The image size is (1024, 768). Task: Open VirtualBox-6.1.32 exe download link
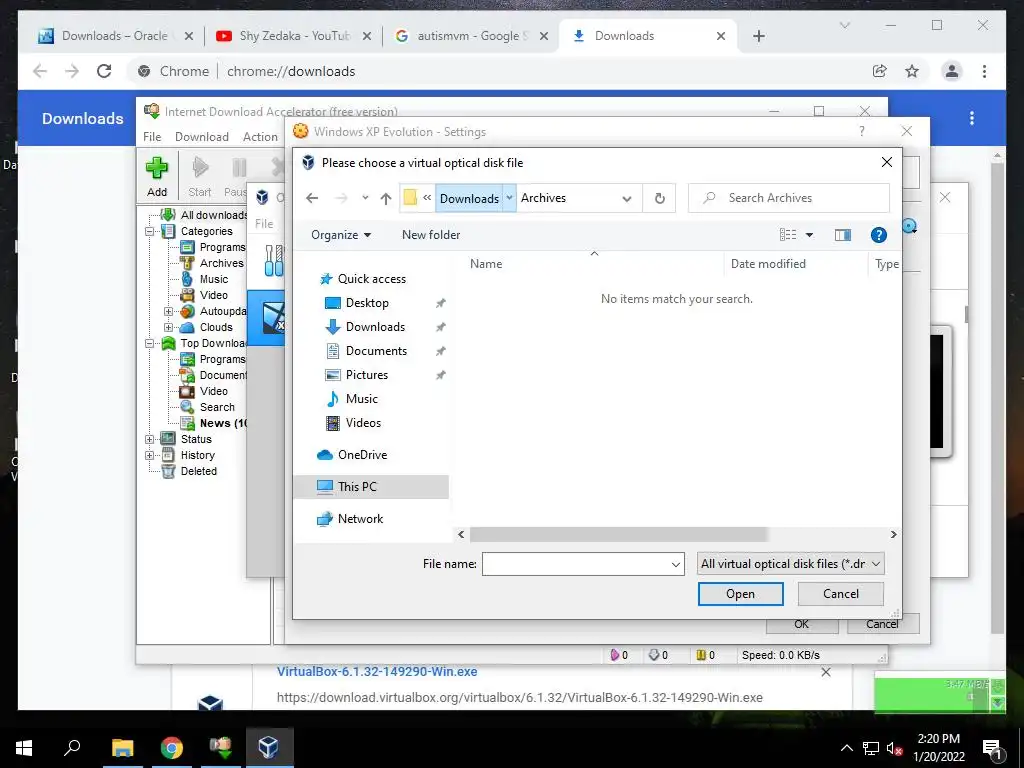(x=377, y=671)
